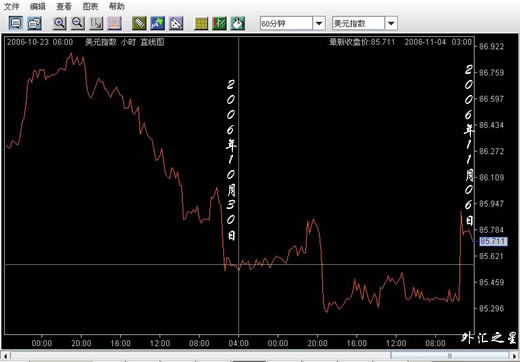The height and width of the screenshot is (362, 520).
Task: Click the horizontal scrollbar thumb below chart
Action: coord(450,355)
